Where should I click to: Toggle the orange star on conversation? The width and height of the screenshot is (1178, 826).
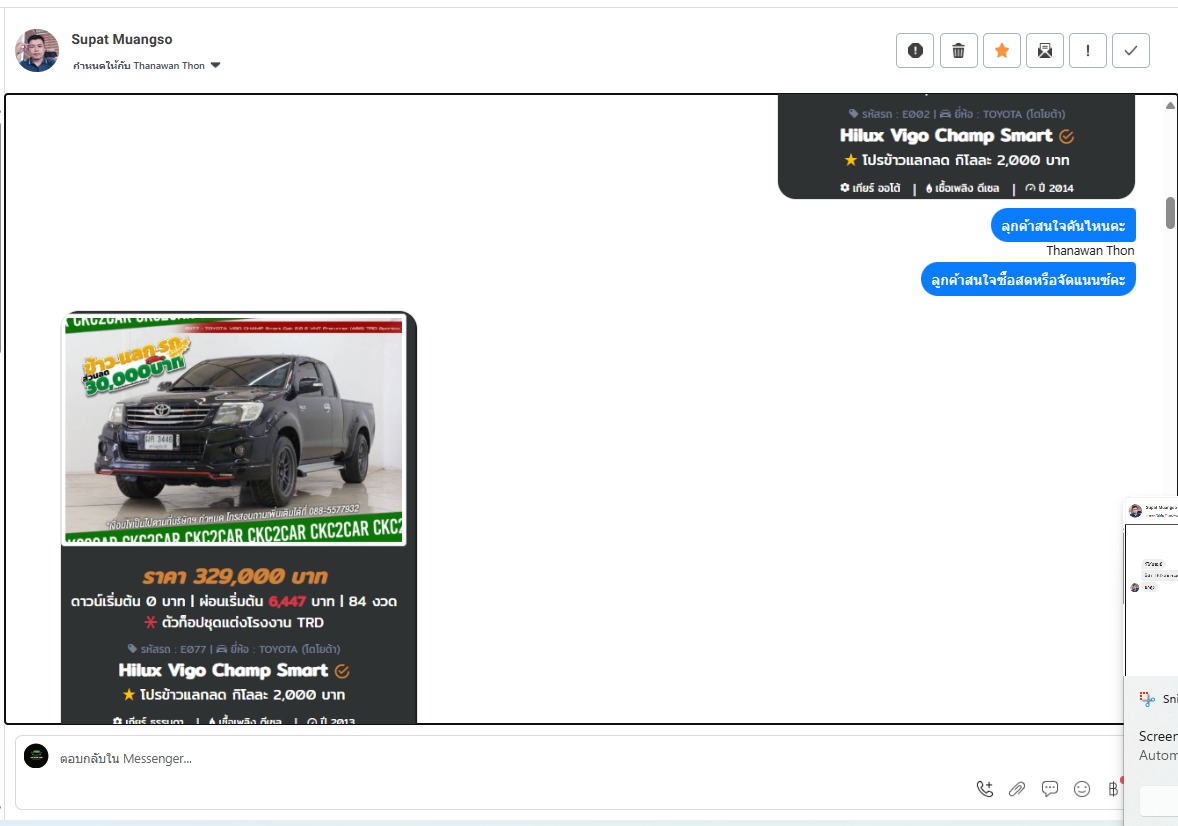click(x=1001, y=50)
